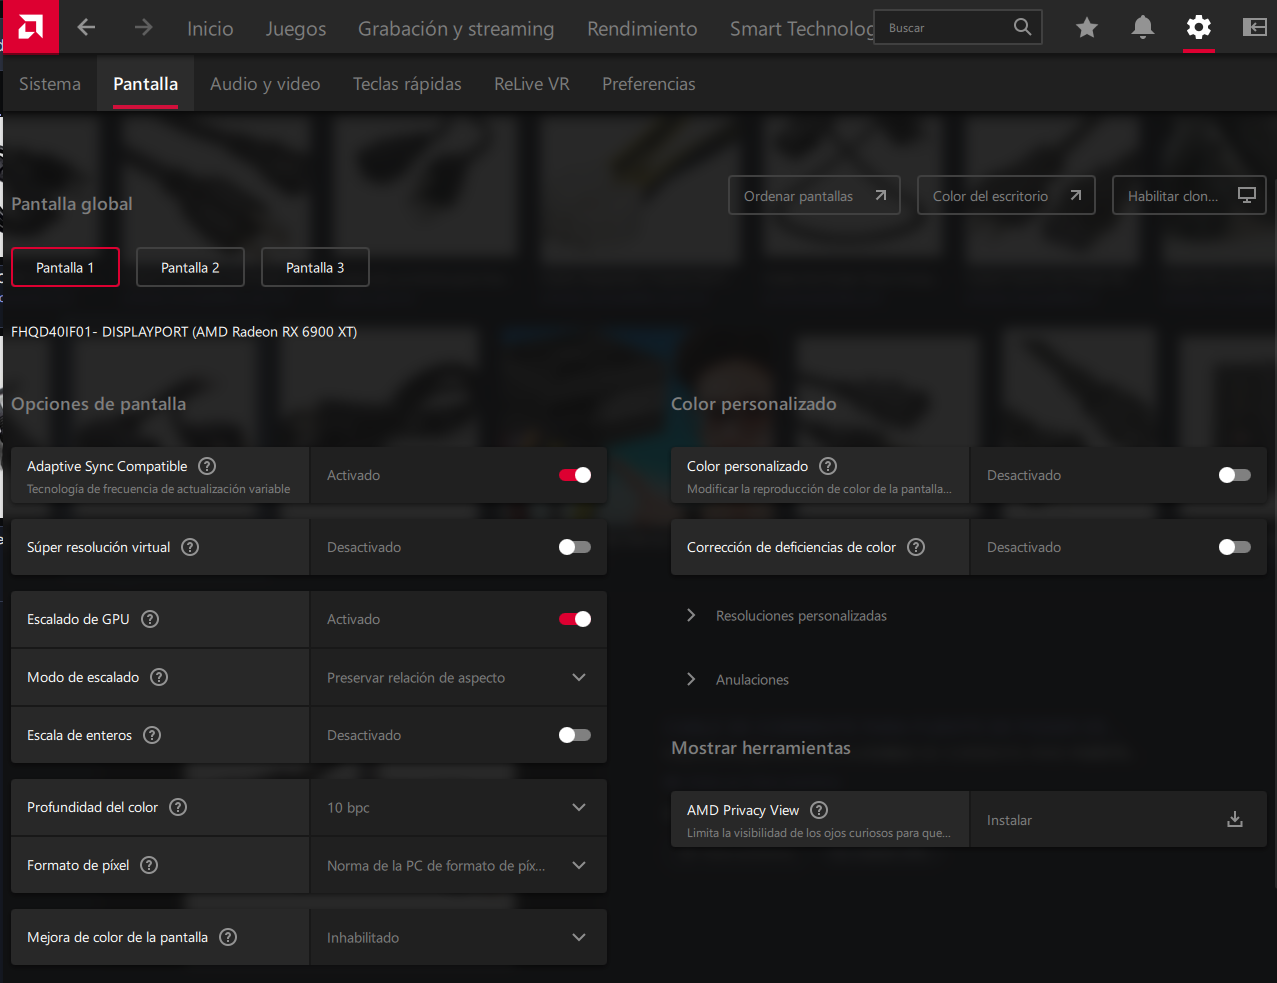Turn off Escalado de GPU toggle
This screenshot has height=983, width=1277.
tap(575, 619)
